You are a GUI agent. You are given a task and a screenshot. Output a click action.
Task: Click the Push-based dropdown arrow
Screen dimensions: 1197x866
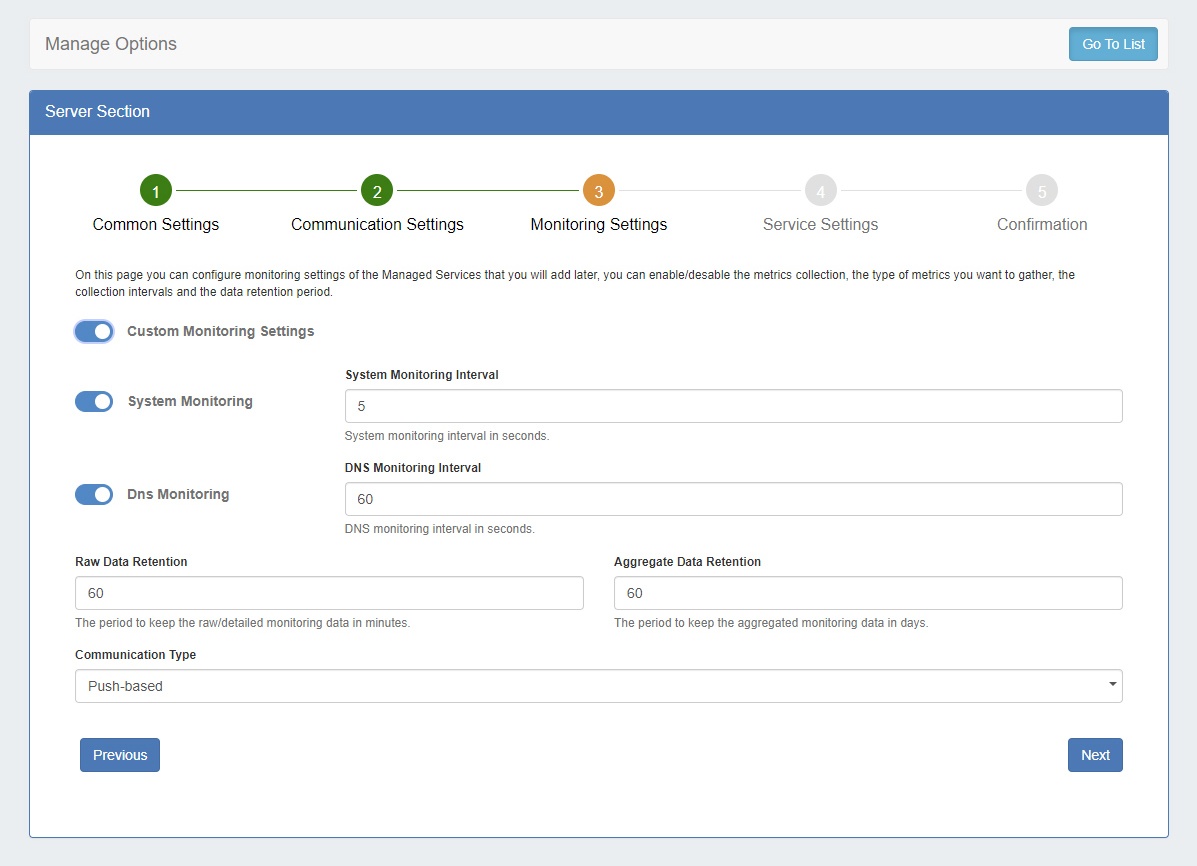click(1112, 685)
